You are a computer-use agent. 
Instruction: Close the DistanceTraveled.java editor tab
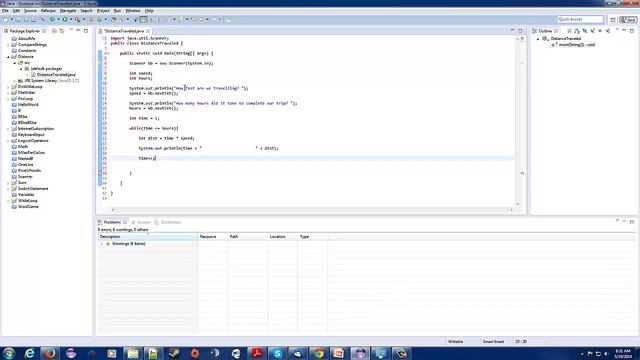point(148,31)
